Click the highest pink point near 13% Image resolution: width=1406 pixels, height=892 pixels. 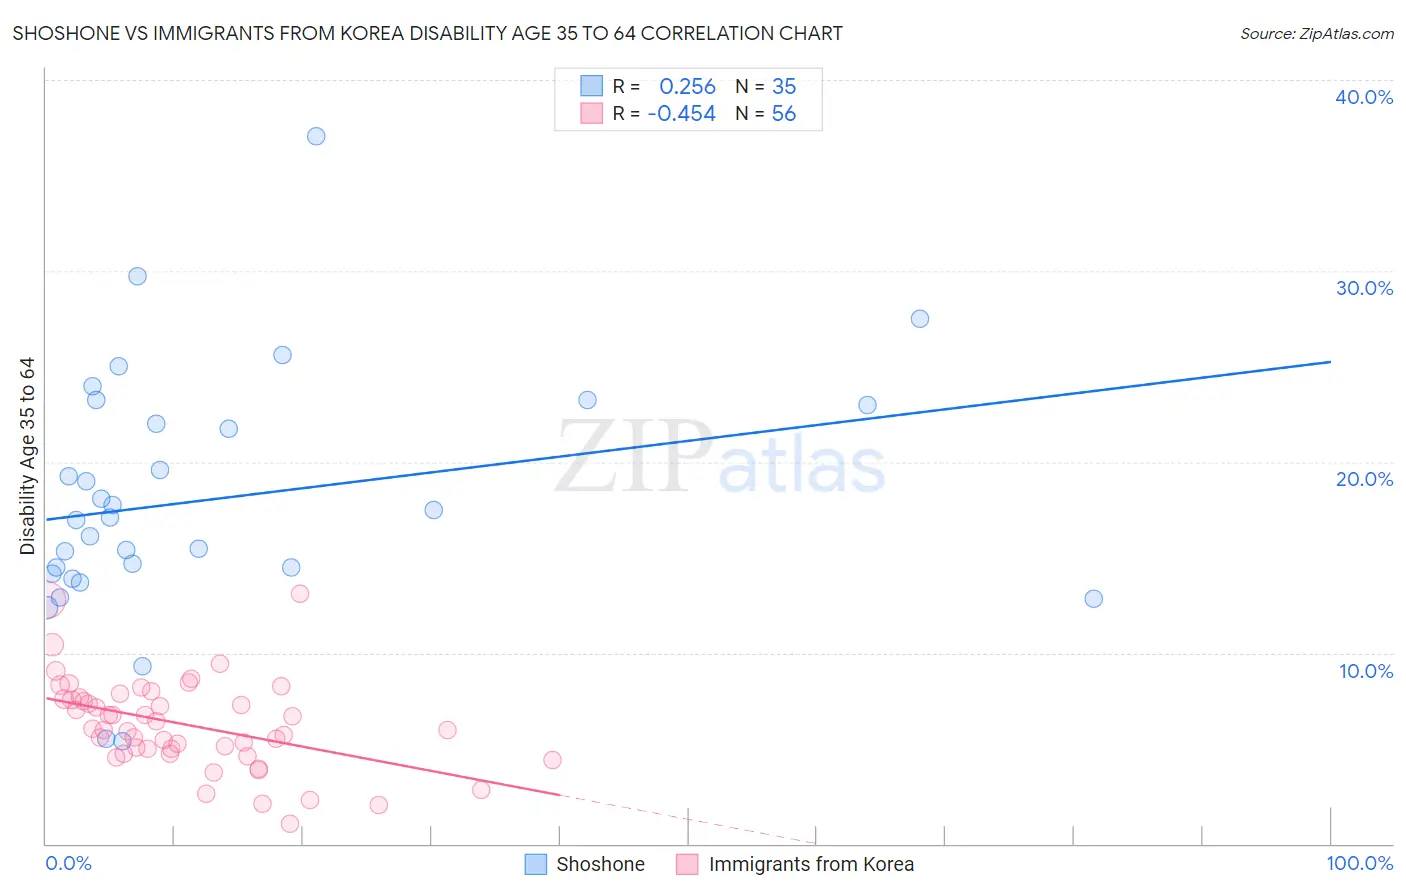point(300,594)
